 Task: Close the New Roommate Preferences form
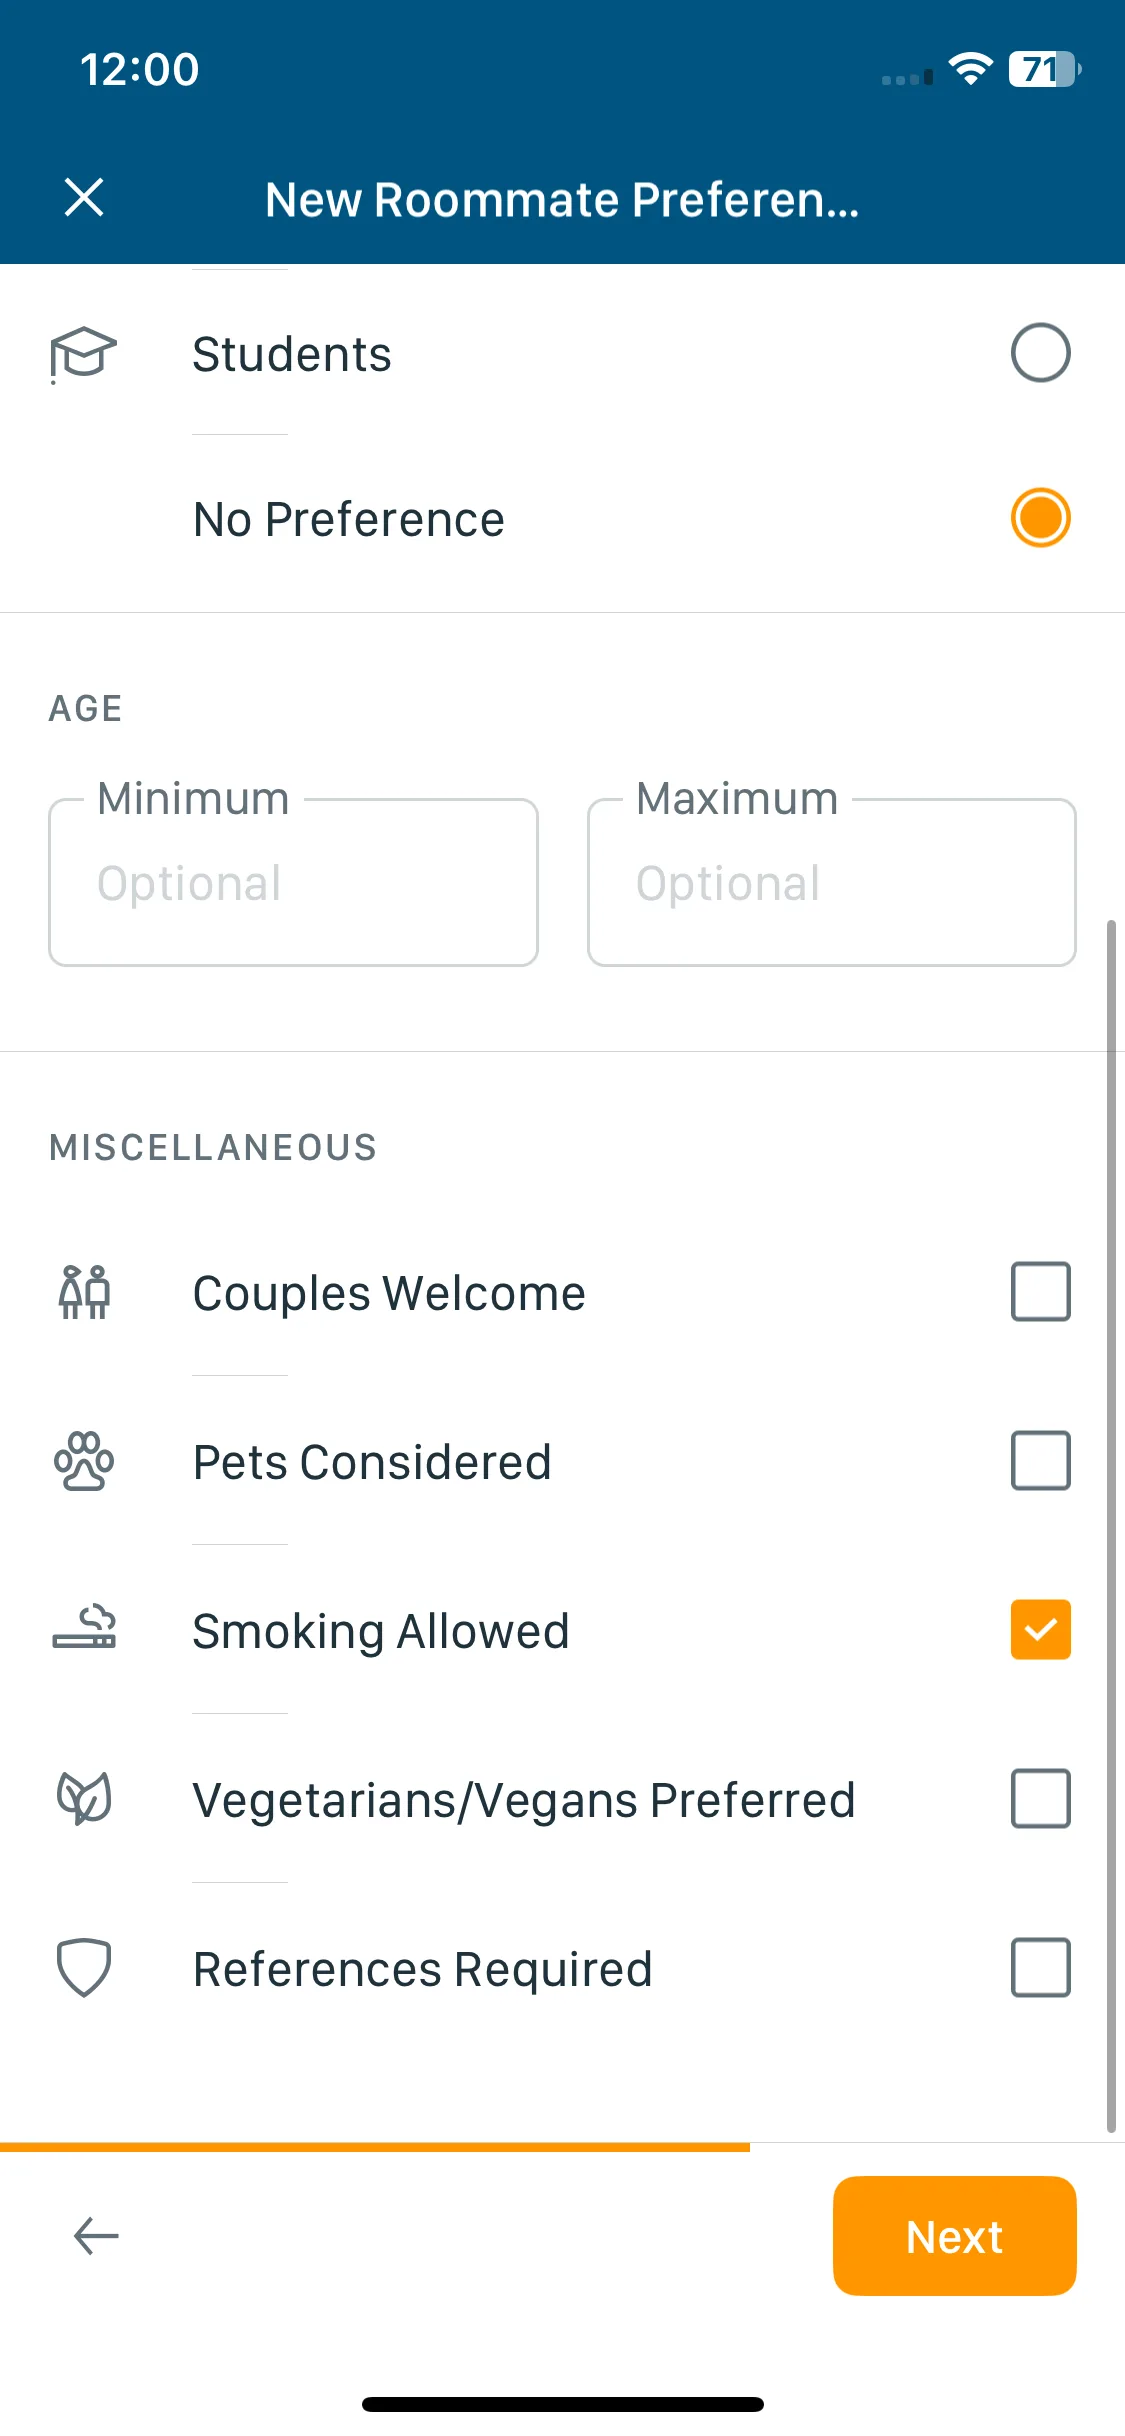[x=84, y=197]
